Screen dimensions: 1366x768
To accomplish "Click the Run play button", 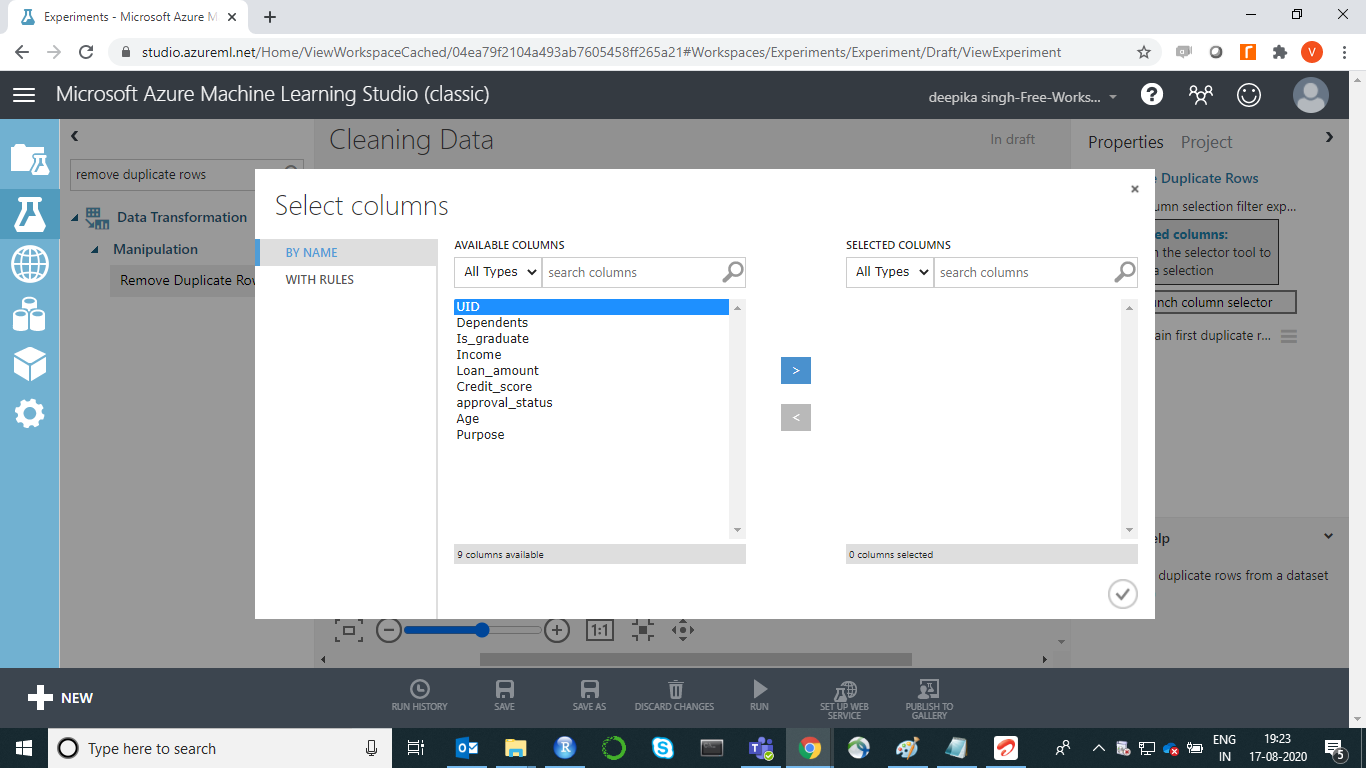I will pos(760,695).
